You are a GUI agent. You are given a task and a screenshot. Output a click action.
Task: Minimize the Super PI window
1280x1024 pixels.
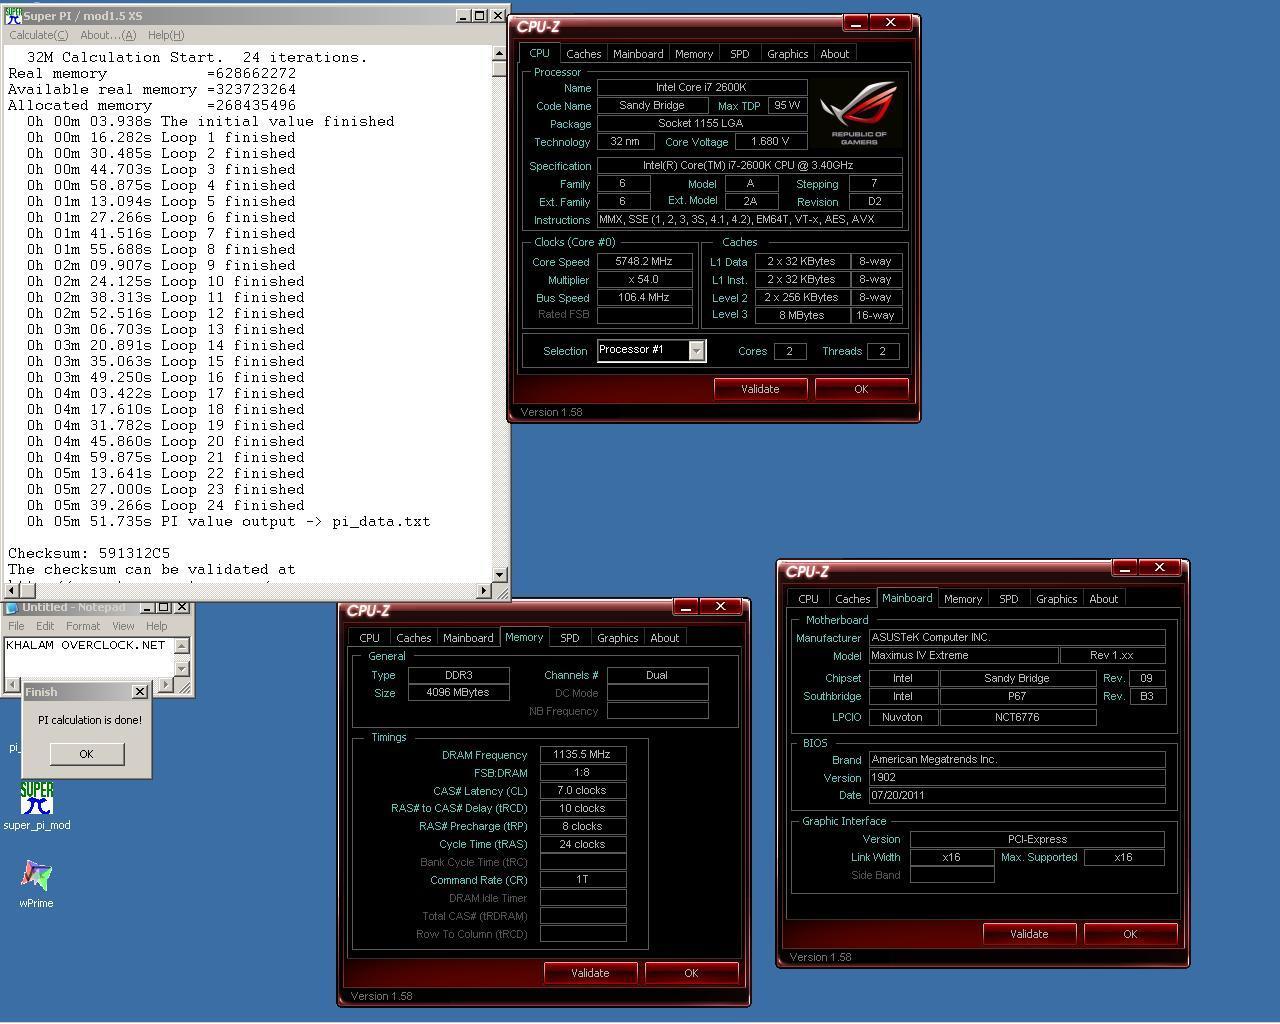pyautogui.click(x=463, y=15)
